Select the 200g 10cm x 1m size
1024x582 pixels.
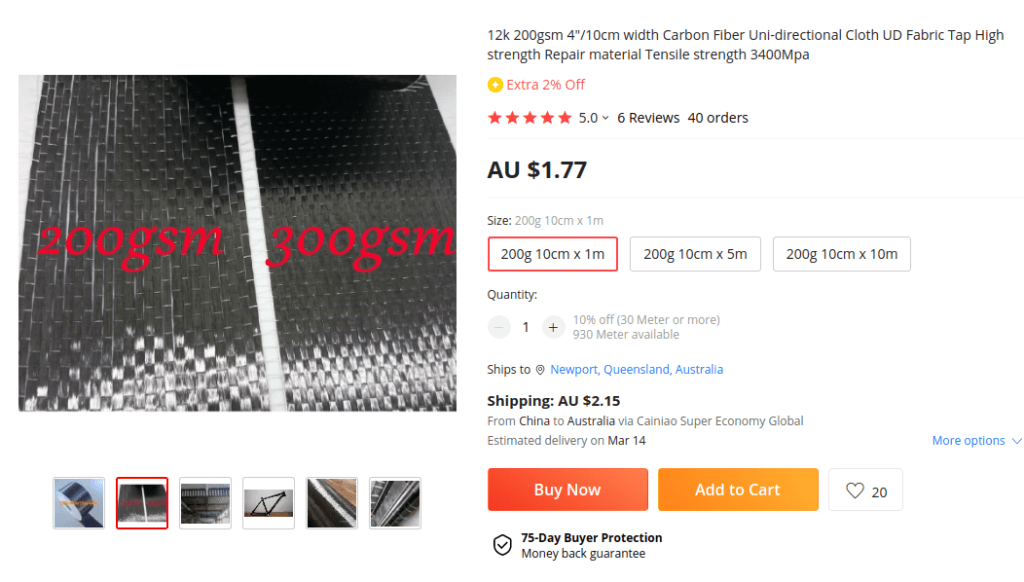pos(552,254)
